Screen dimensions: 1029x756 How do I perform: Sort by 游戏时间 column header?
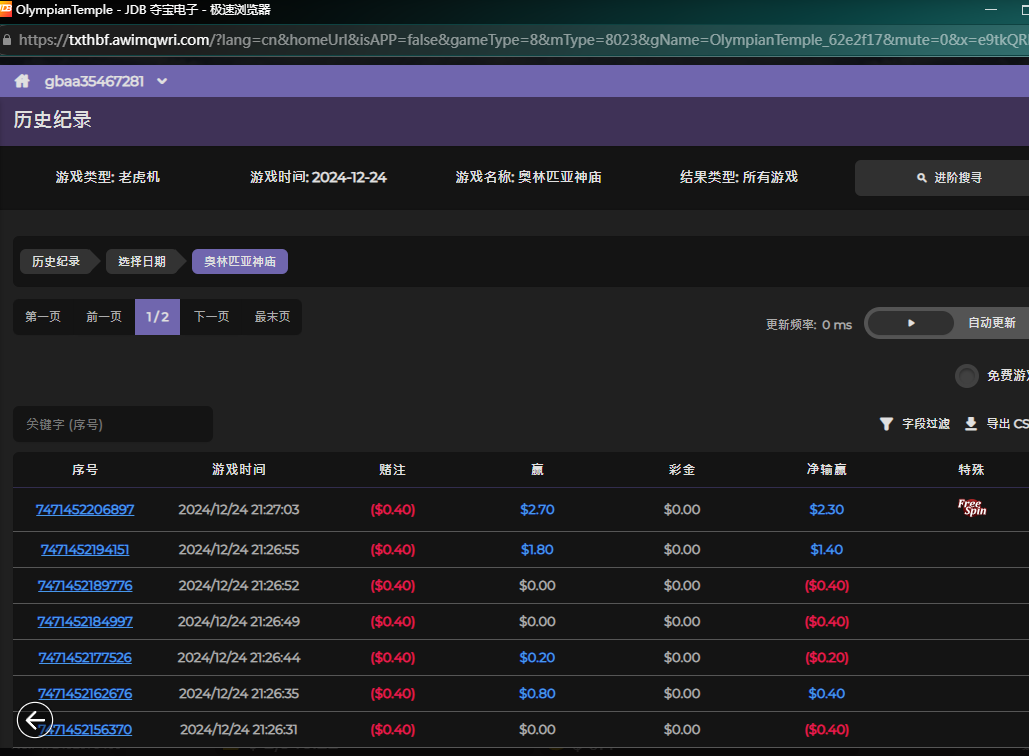[x=239, y=469]
